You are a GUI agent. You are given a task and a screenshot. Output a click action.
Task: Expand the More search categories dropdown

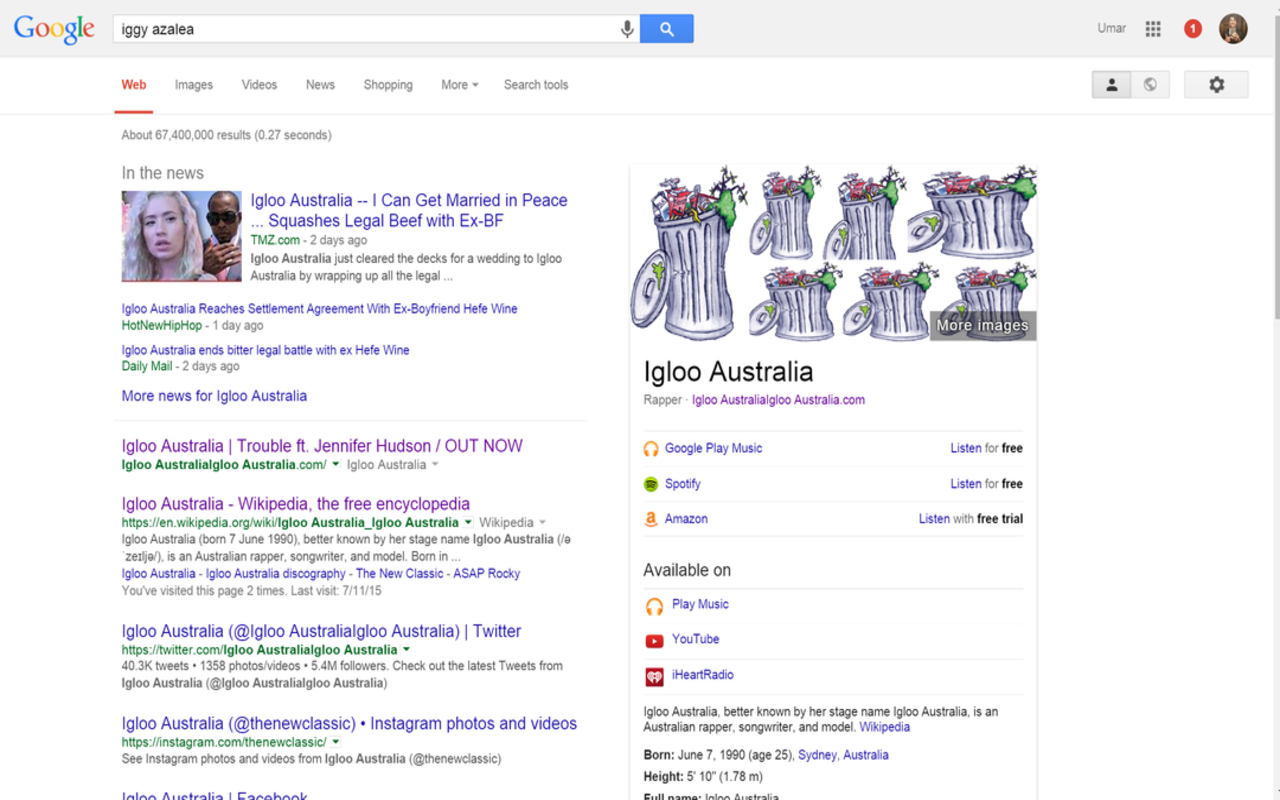pyautogui.click(x=460, y=85)
